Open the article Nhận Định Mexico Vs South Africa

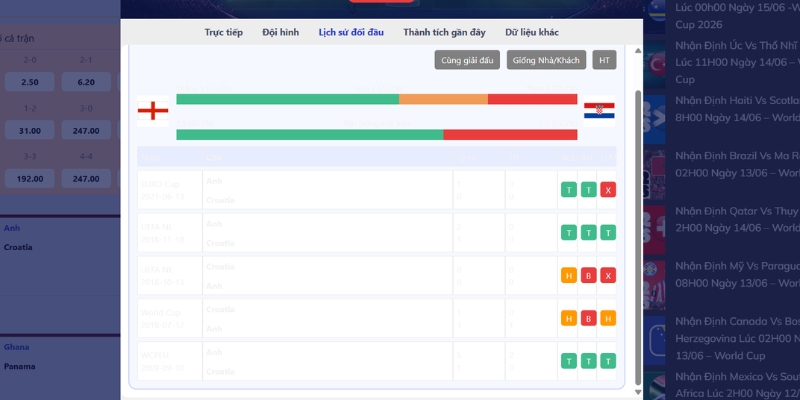[737, 385]
